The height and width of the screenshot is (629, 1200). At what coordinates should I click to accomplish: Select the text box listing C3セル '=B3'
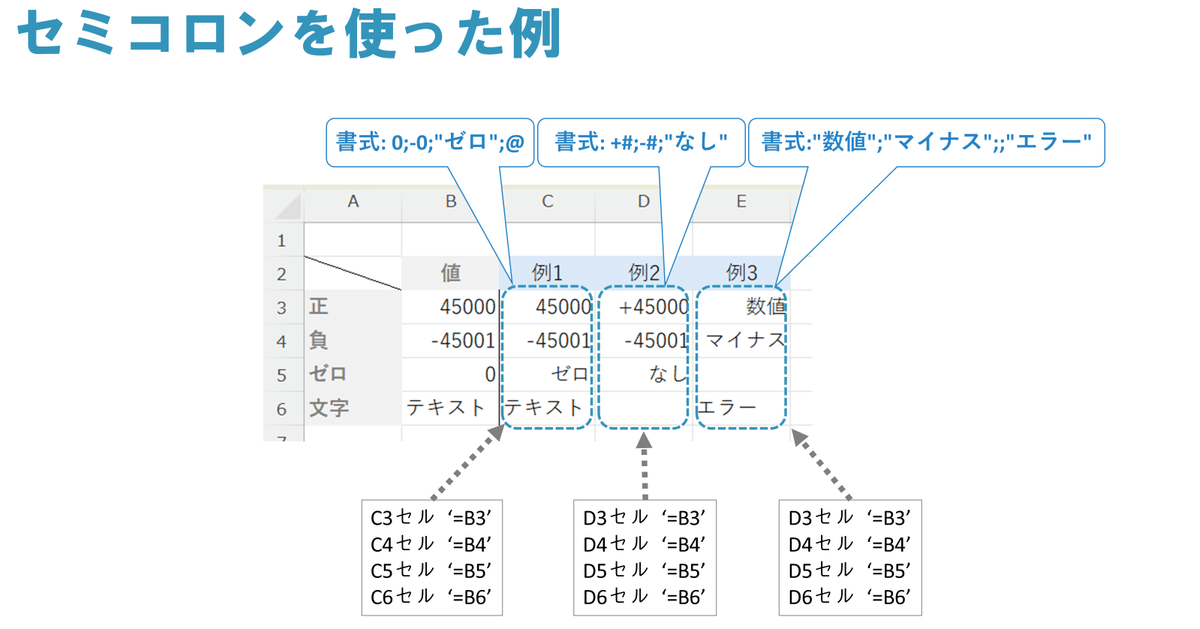click(430, 558)
